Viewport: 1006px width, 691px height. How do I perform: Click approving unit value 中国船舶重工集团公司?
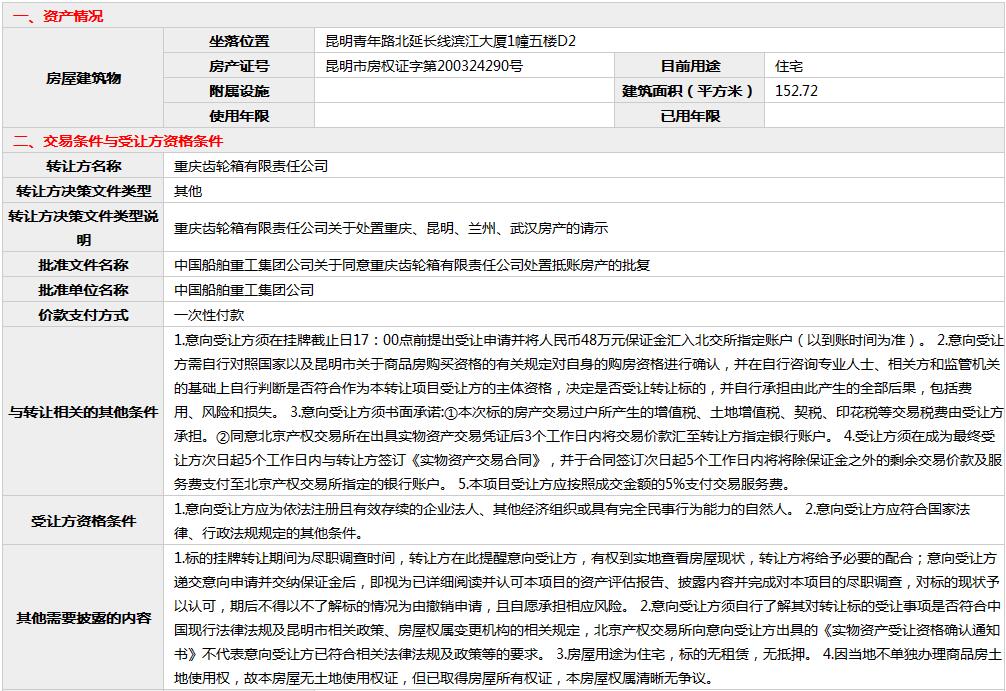(x=244, y=290)
